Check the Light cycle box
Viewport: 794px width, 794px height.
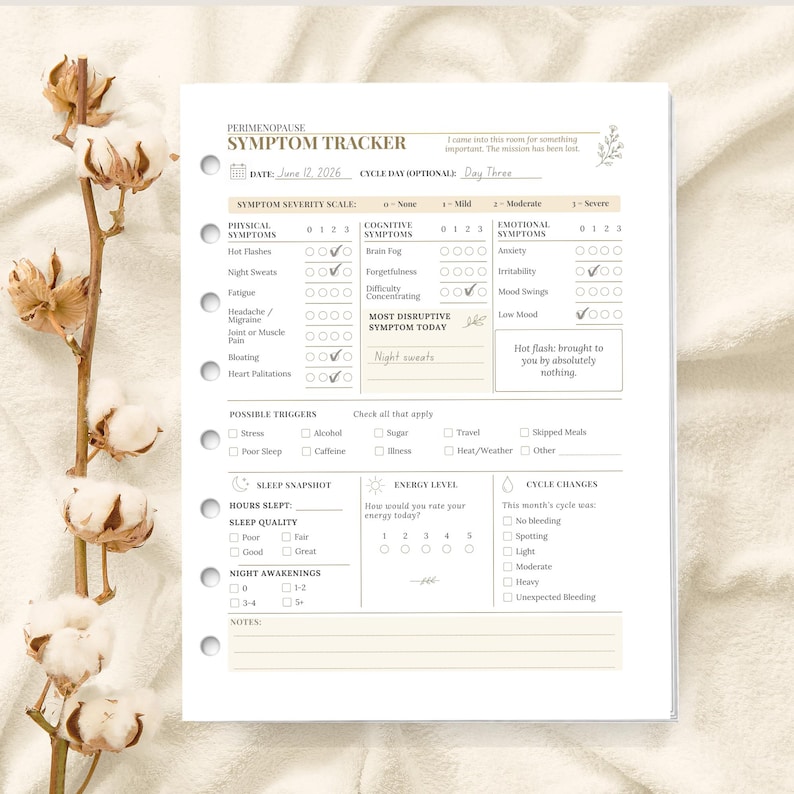click(507, 551)
